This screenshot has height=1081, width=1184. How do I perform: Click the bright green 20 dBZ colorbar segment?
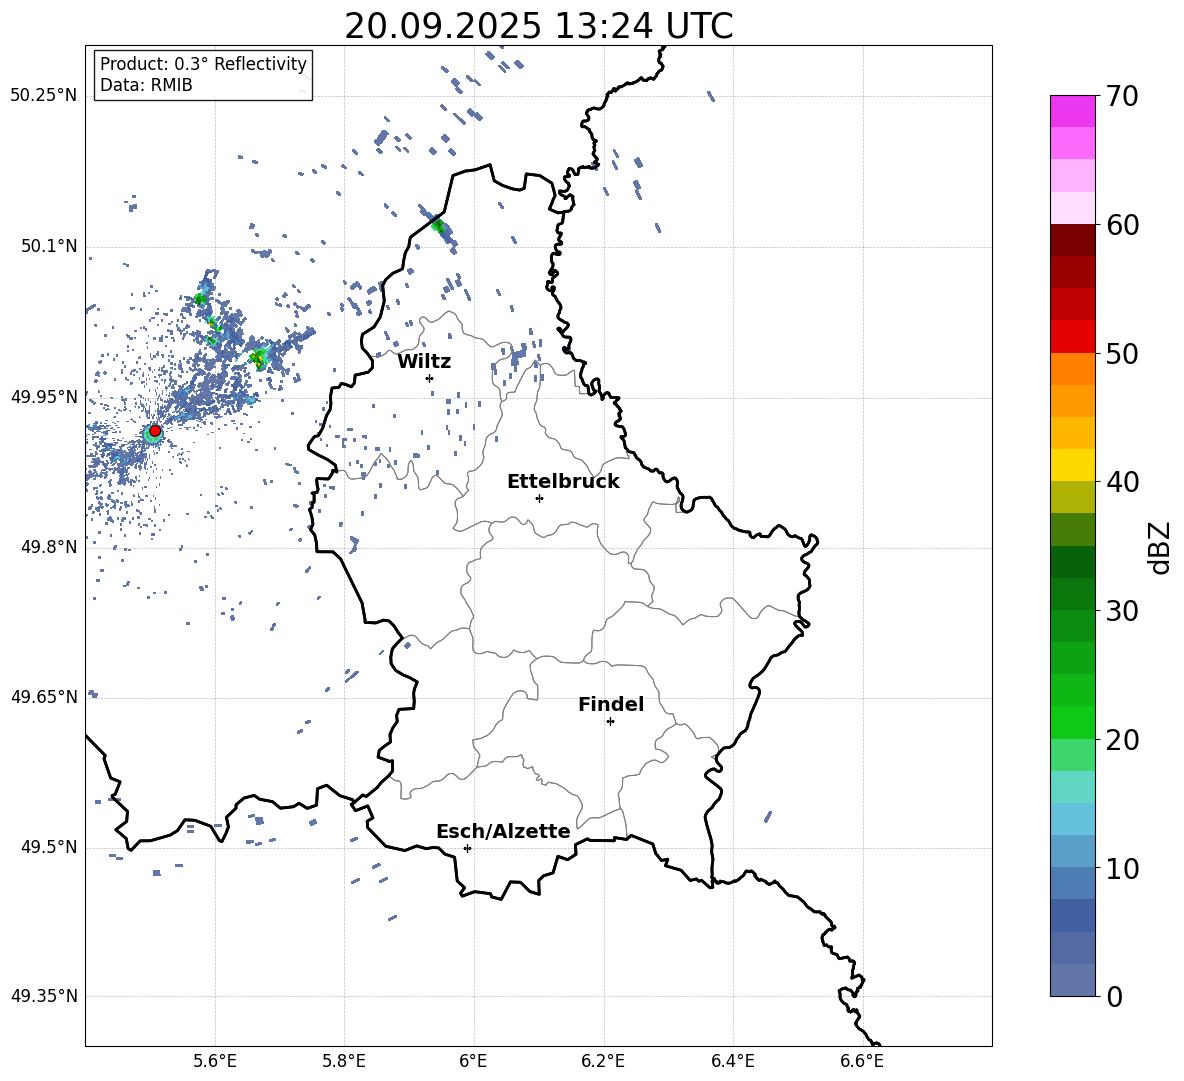tap(1072, 722)
